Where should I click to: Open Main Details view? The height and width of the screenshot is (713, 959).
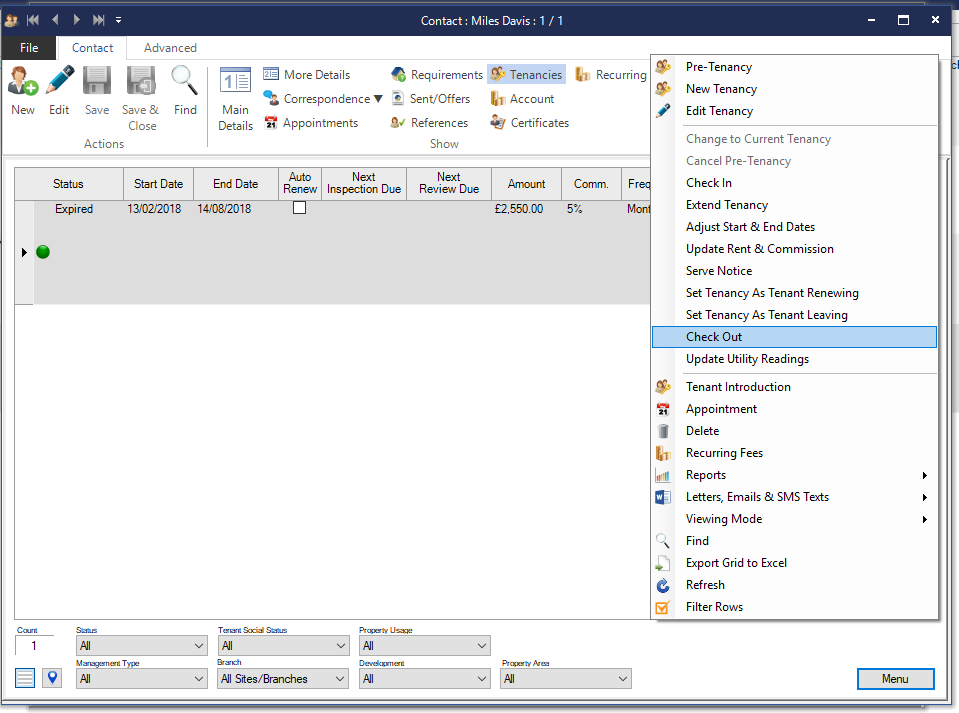[235, 99]
